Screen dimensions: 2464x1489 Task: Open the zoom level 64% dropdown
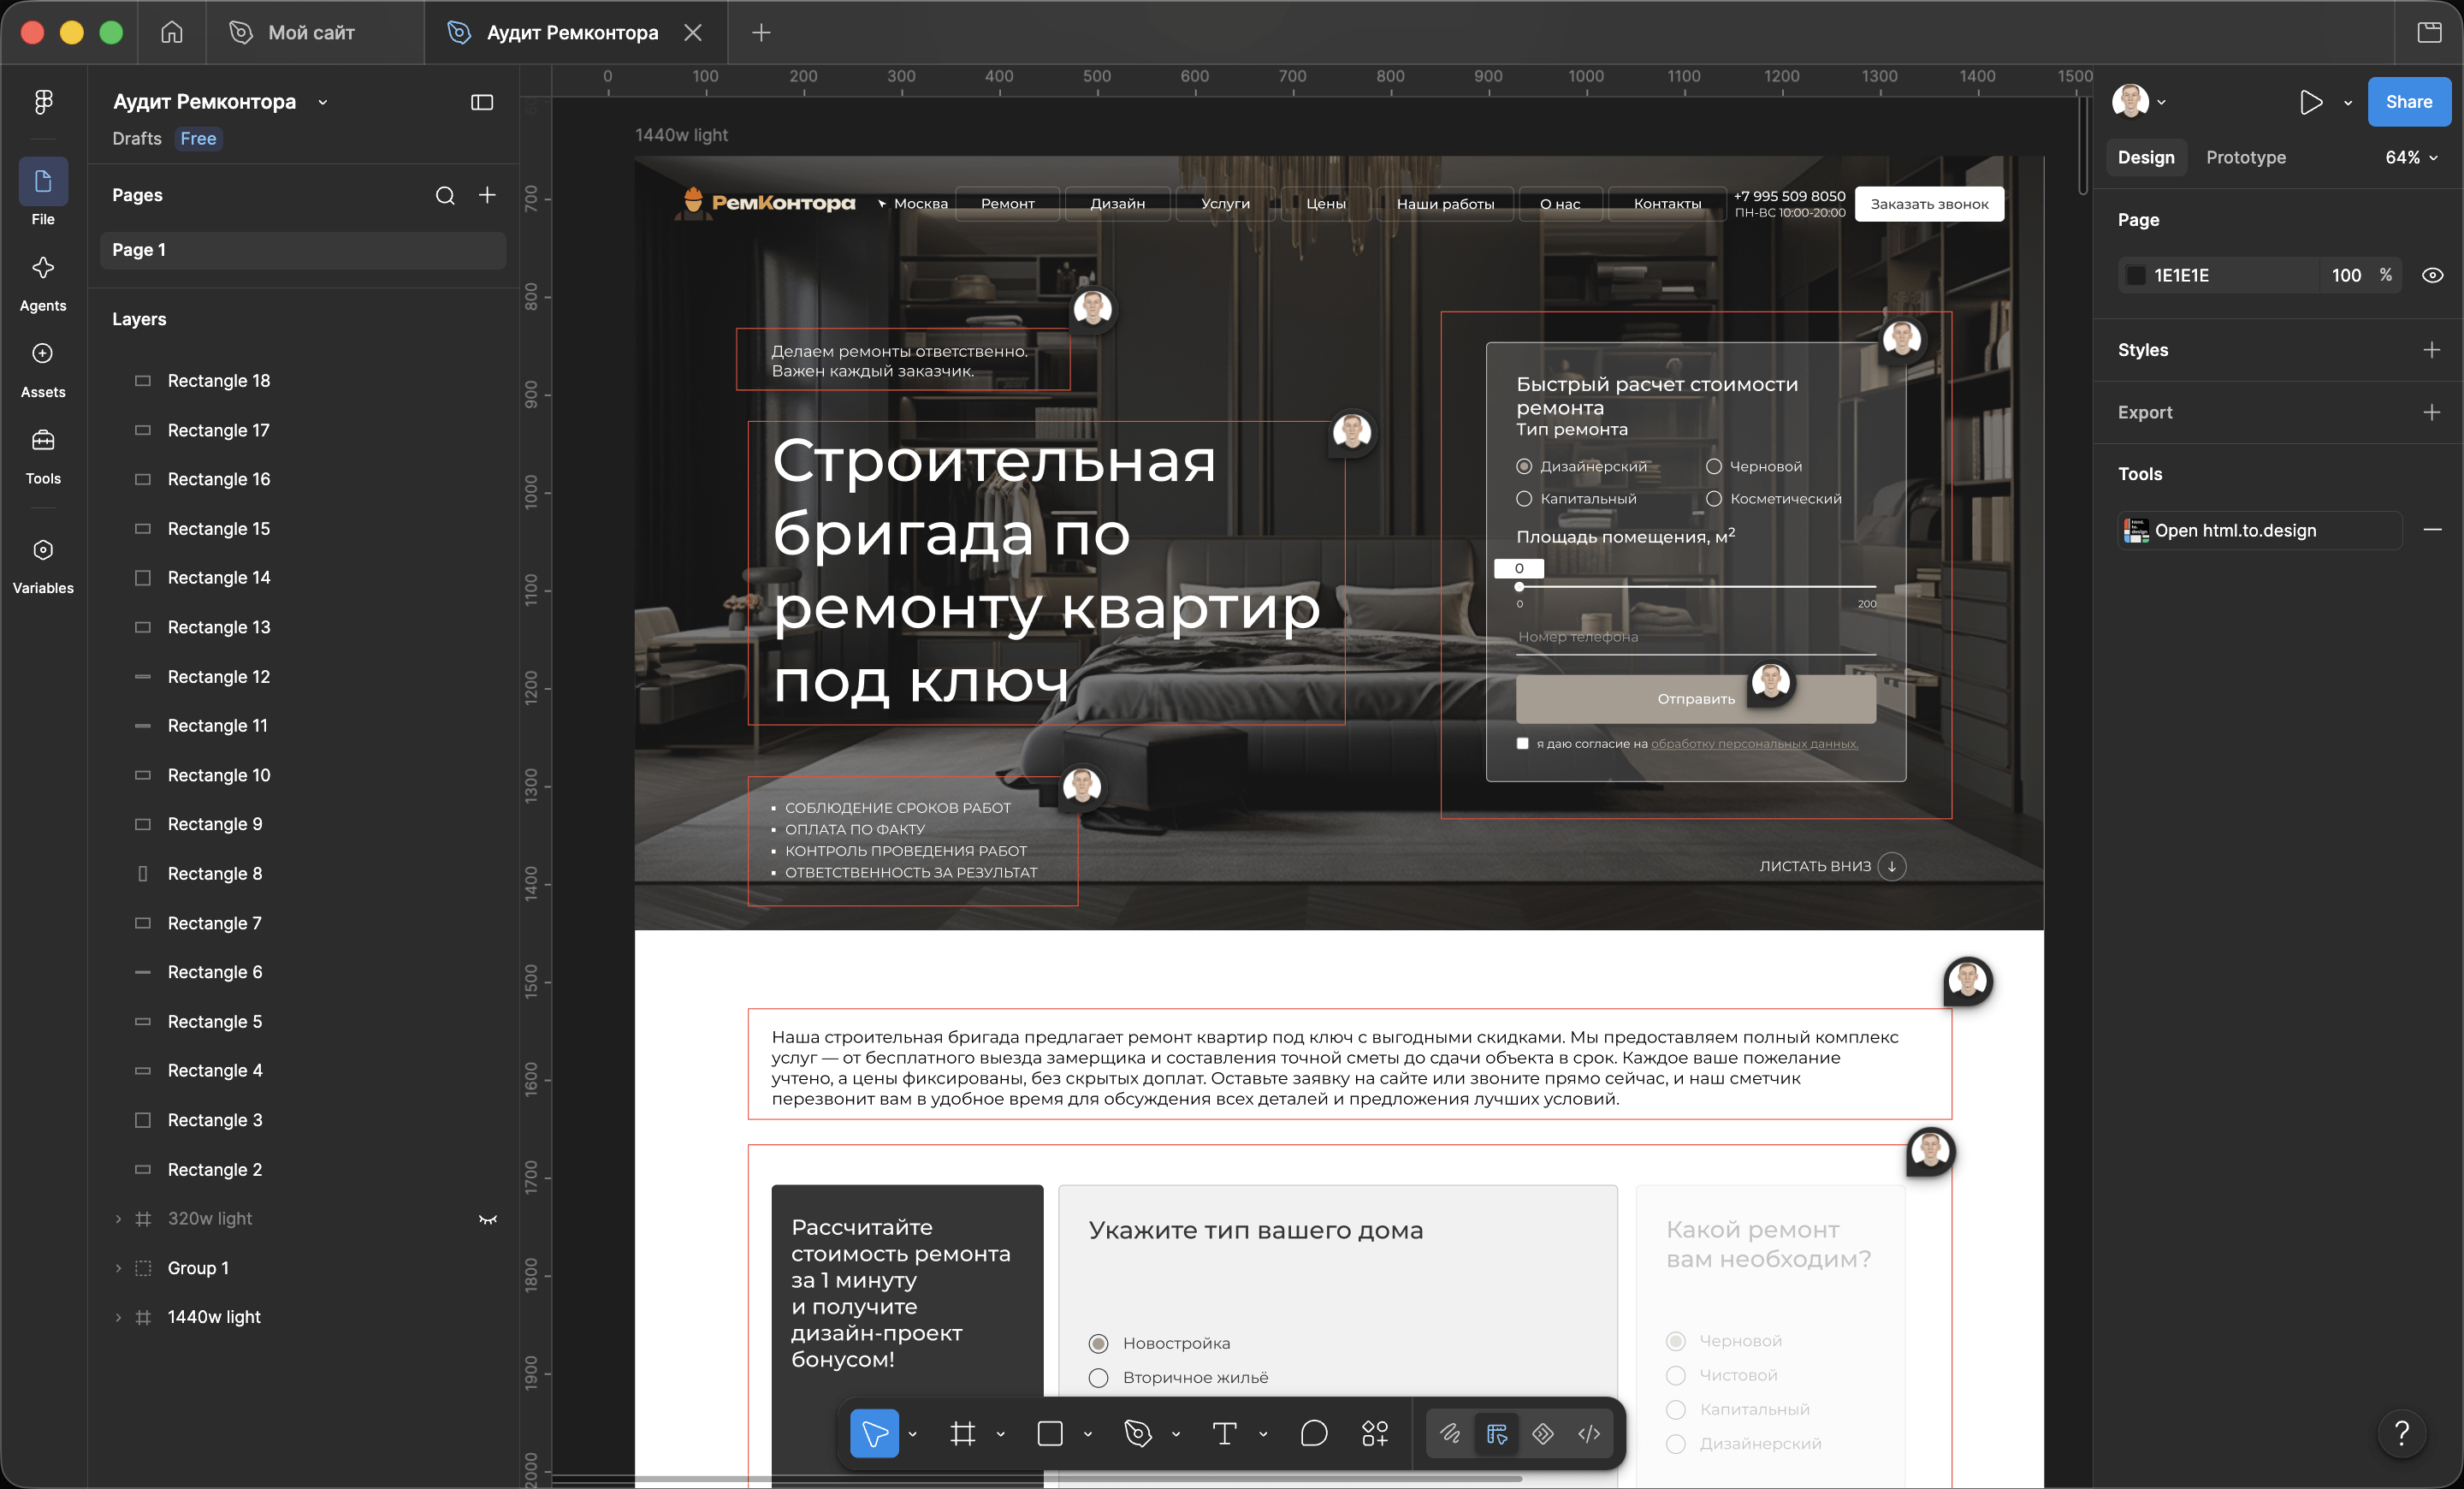[2411, 157]
